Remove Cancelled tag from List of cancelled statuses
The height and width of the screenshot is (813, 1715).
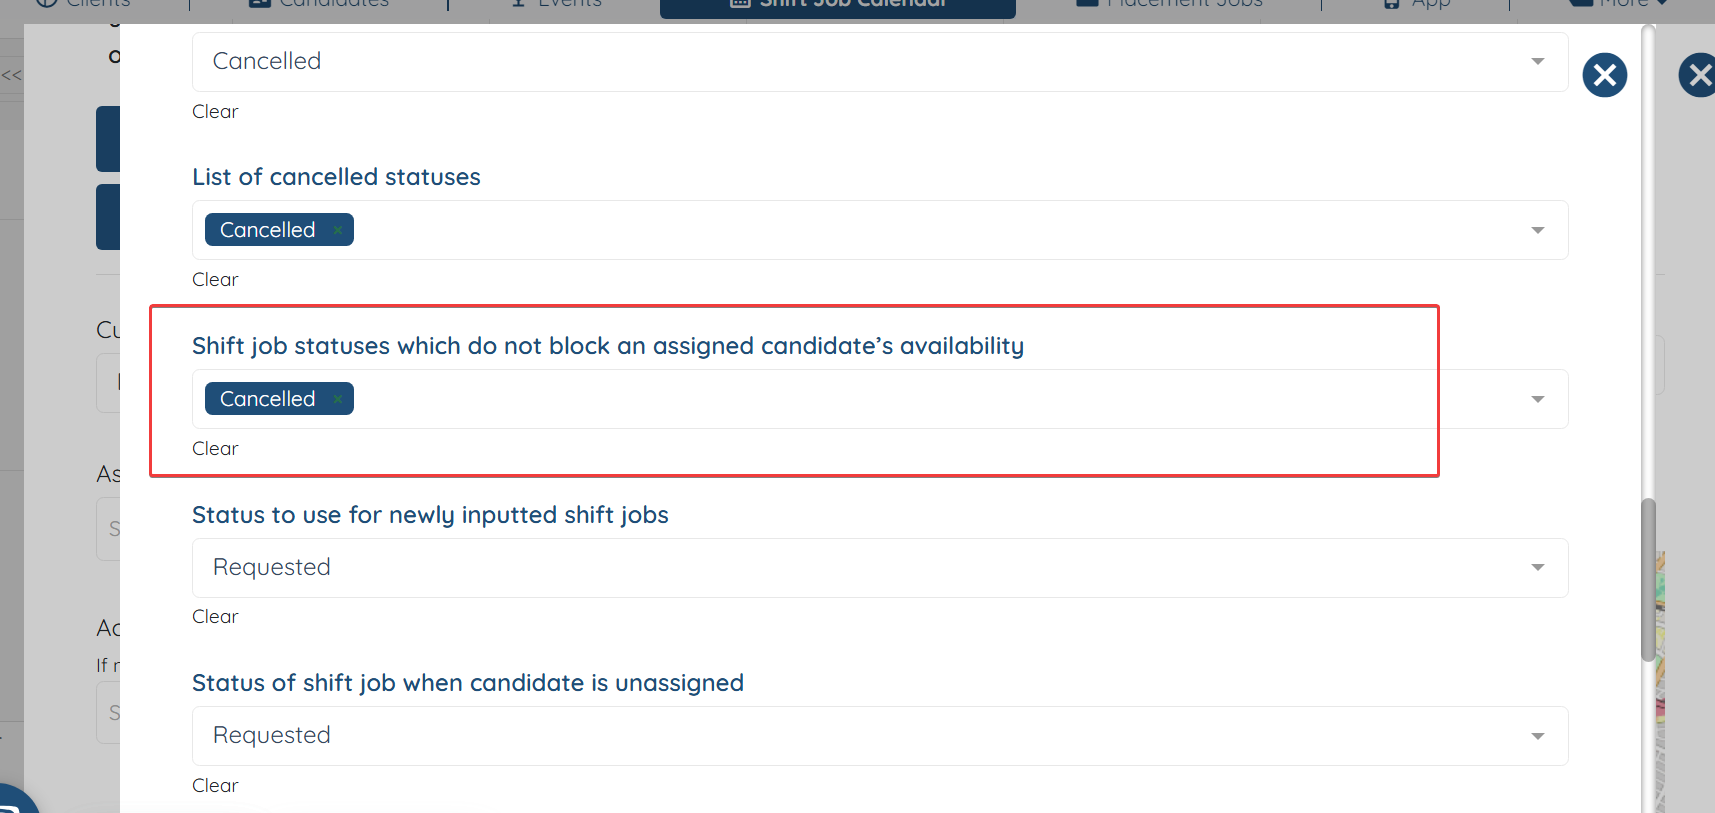pos(338,230)
